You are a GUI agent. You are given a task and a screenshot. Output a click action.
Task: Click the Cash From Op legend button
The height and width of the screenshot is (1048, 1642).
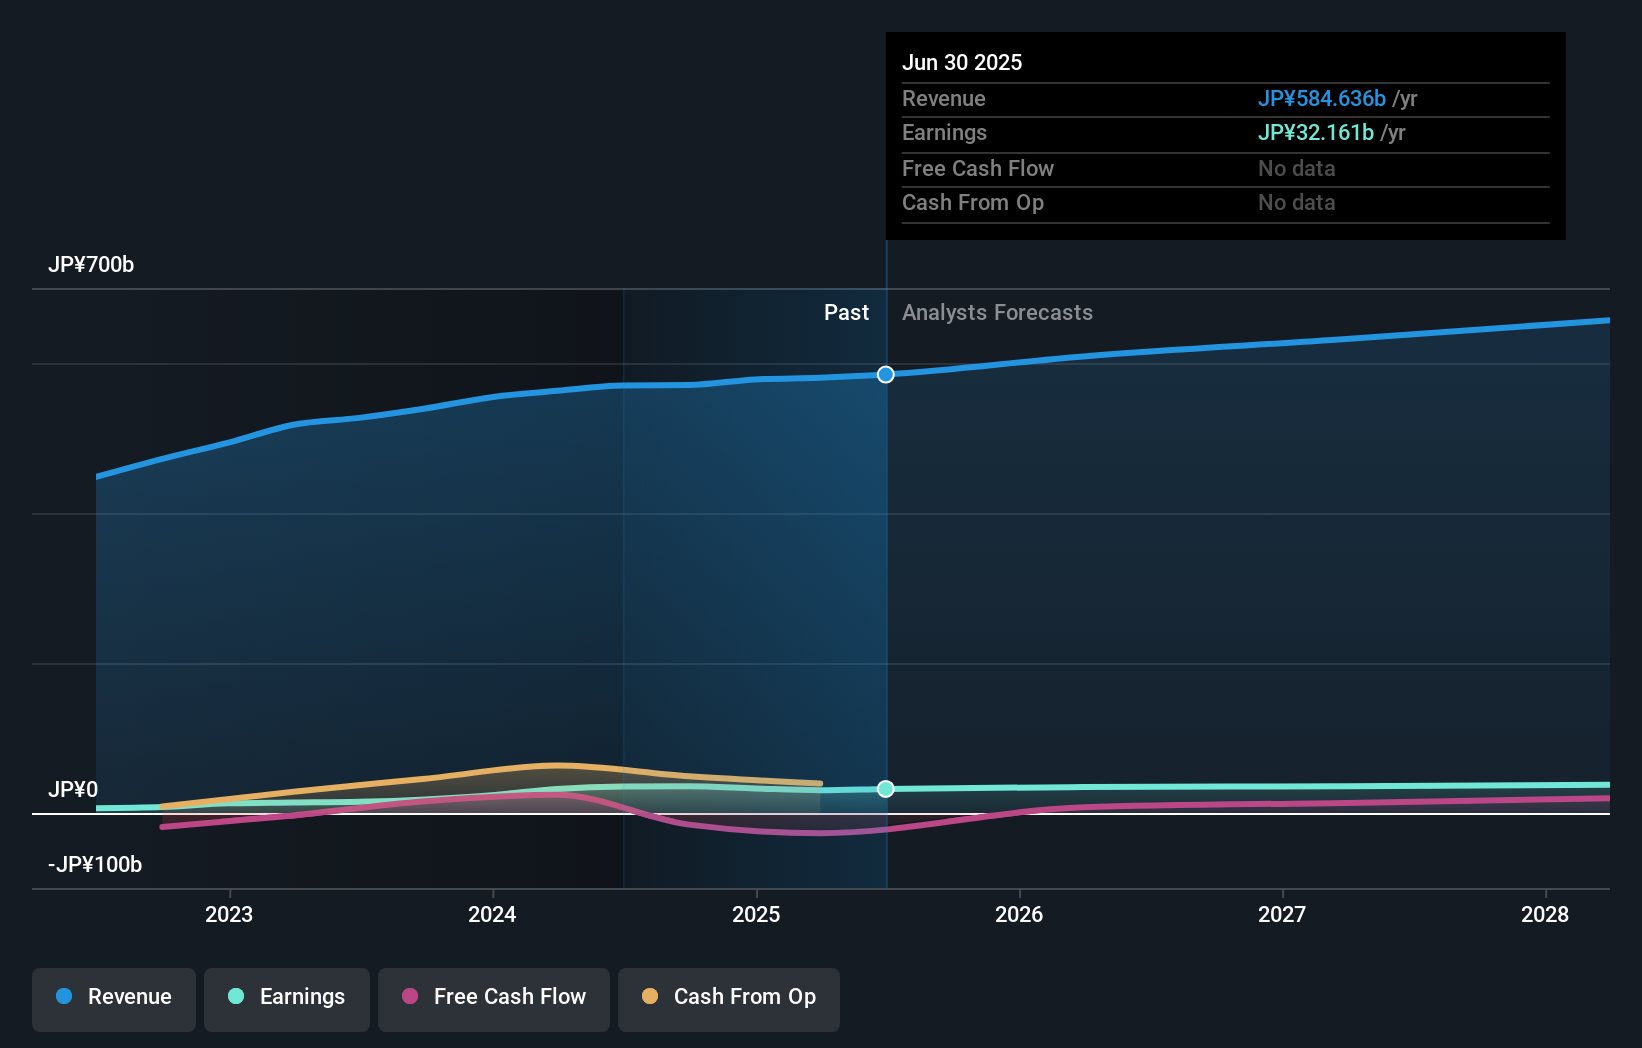(x=728, y=997)
